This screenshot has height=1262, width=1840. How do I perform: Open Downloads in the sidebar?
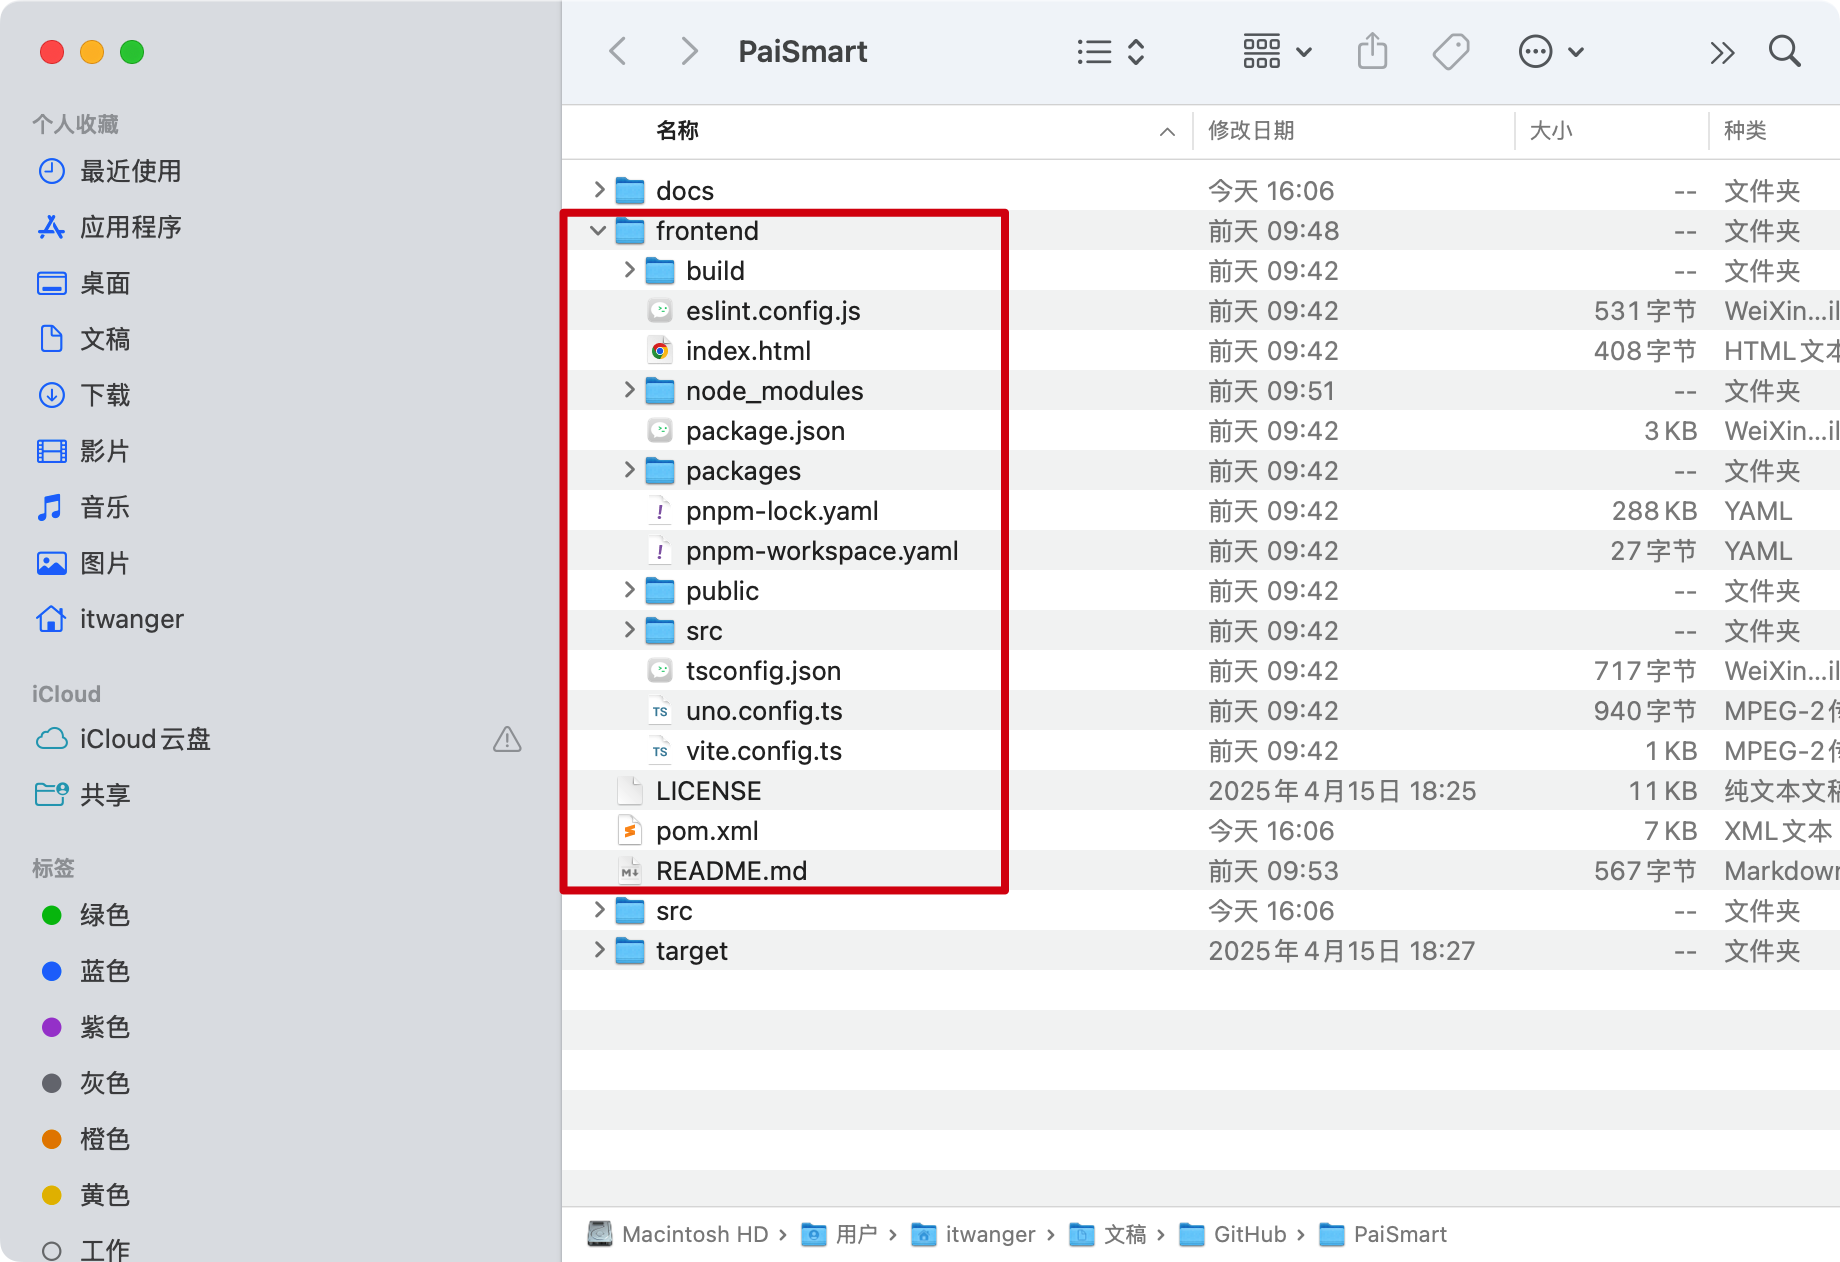click(x=105, y=395)
